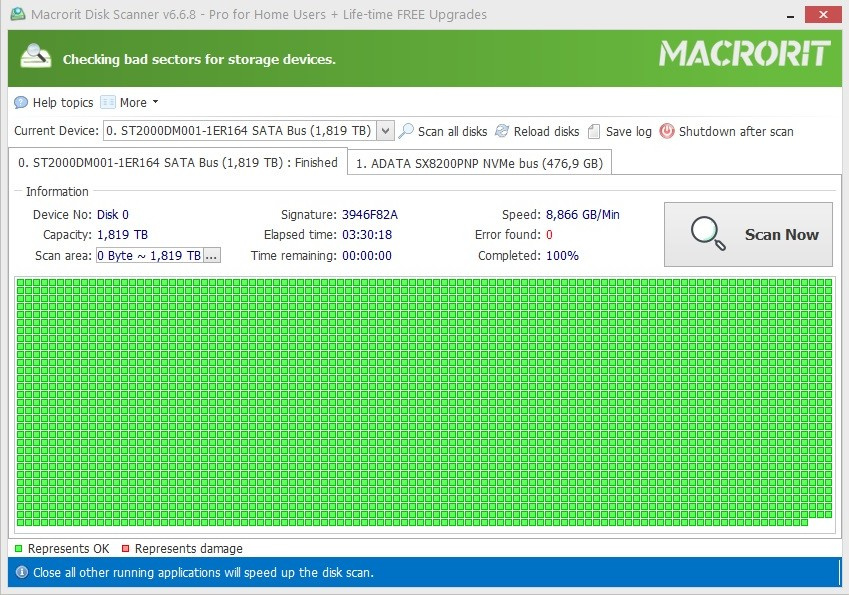Select the ST2000DM001 SATA disk tab
Screen dimensions: 849x595
point(175,161)
